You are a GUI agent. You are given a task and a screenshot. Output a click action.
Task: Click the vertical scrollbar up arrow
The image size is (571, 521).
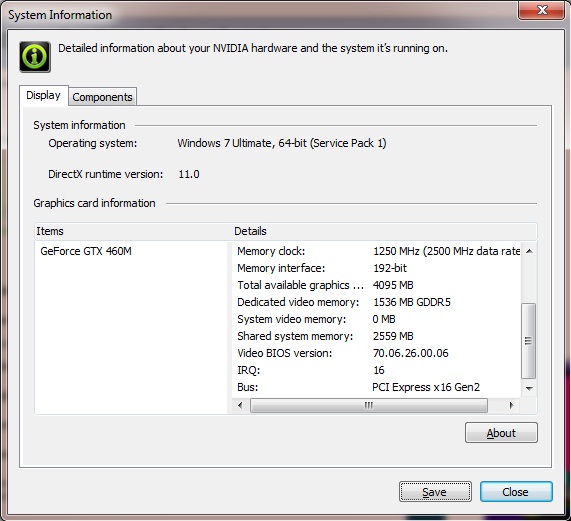(x=529, y=251)
